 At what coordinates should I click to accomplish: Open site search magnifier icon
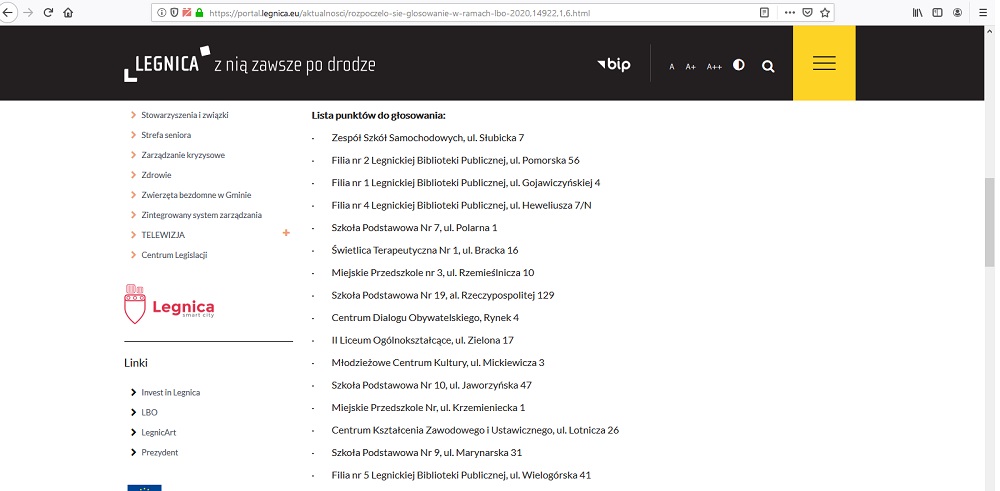[x=768, y=66]
